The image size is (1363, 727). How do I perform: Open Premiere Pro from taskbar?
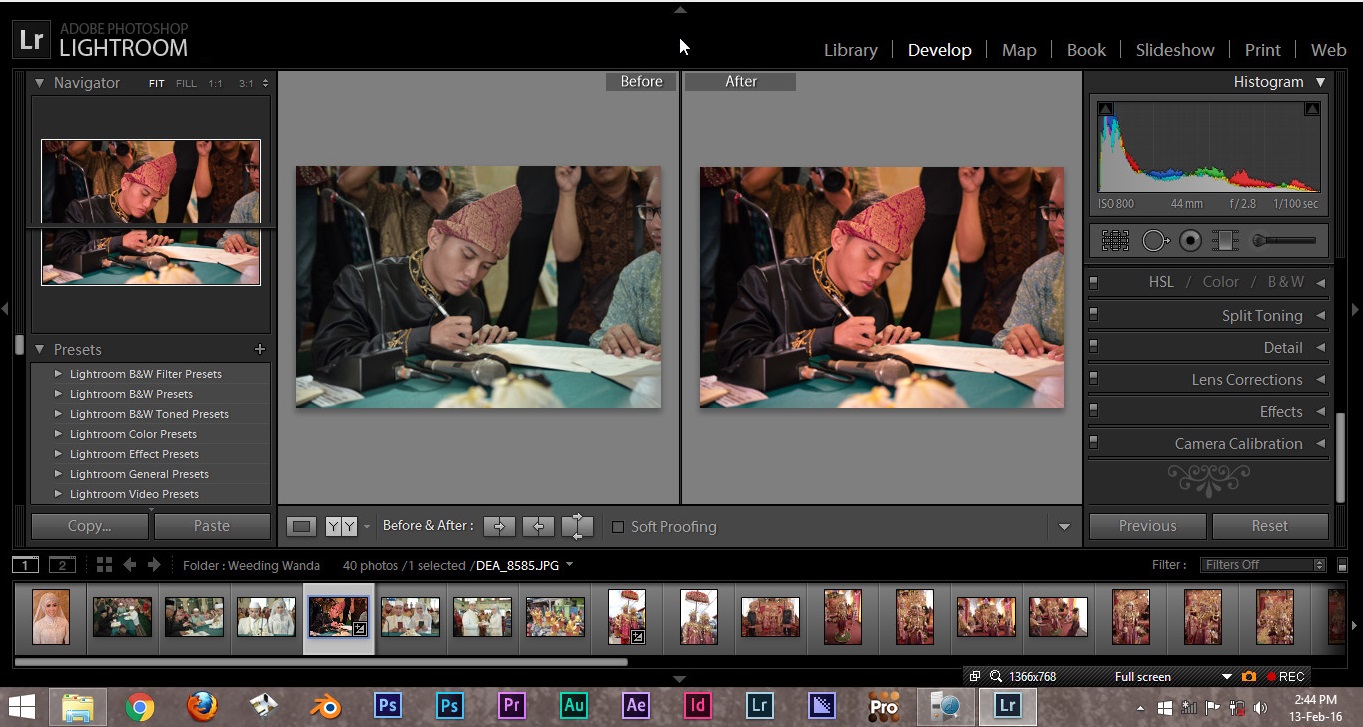point(512,707)
